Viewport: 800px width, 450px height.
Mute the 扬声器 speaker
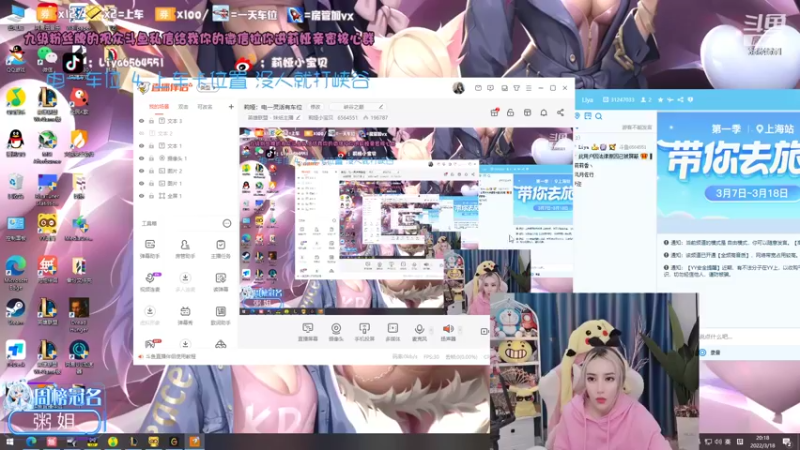[448, 332]
